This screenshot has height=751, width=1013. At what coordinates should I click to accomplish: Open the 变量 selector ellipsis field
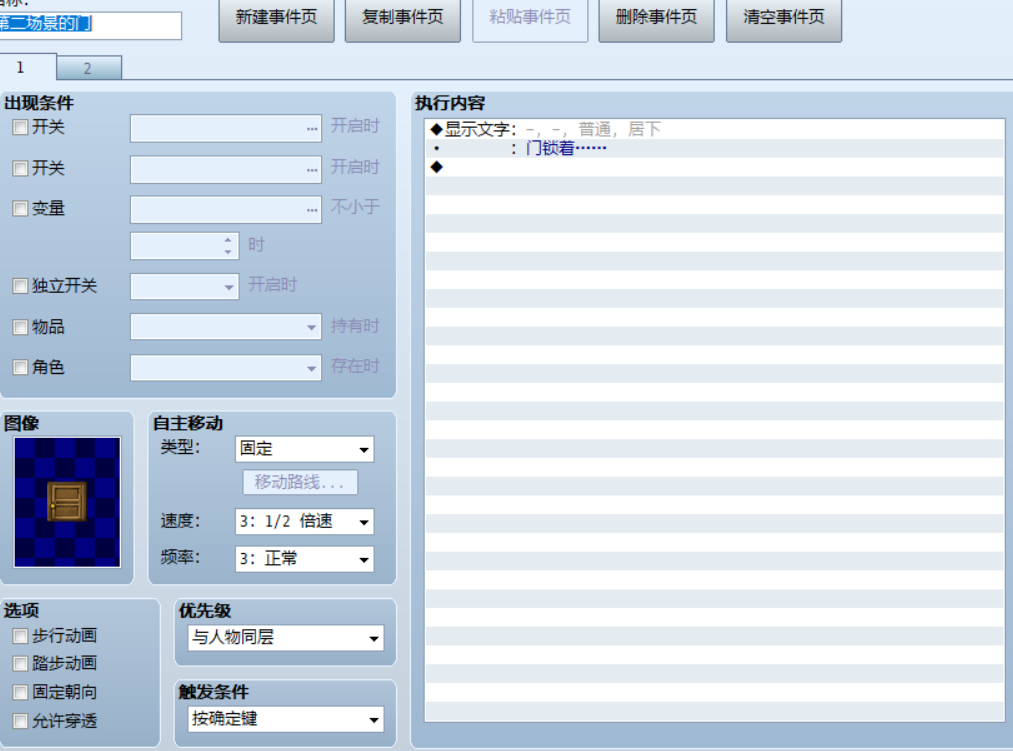225,209
